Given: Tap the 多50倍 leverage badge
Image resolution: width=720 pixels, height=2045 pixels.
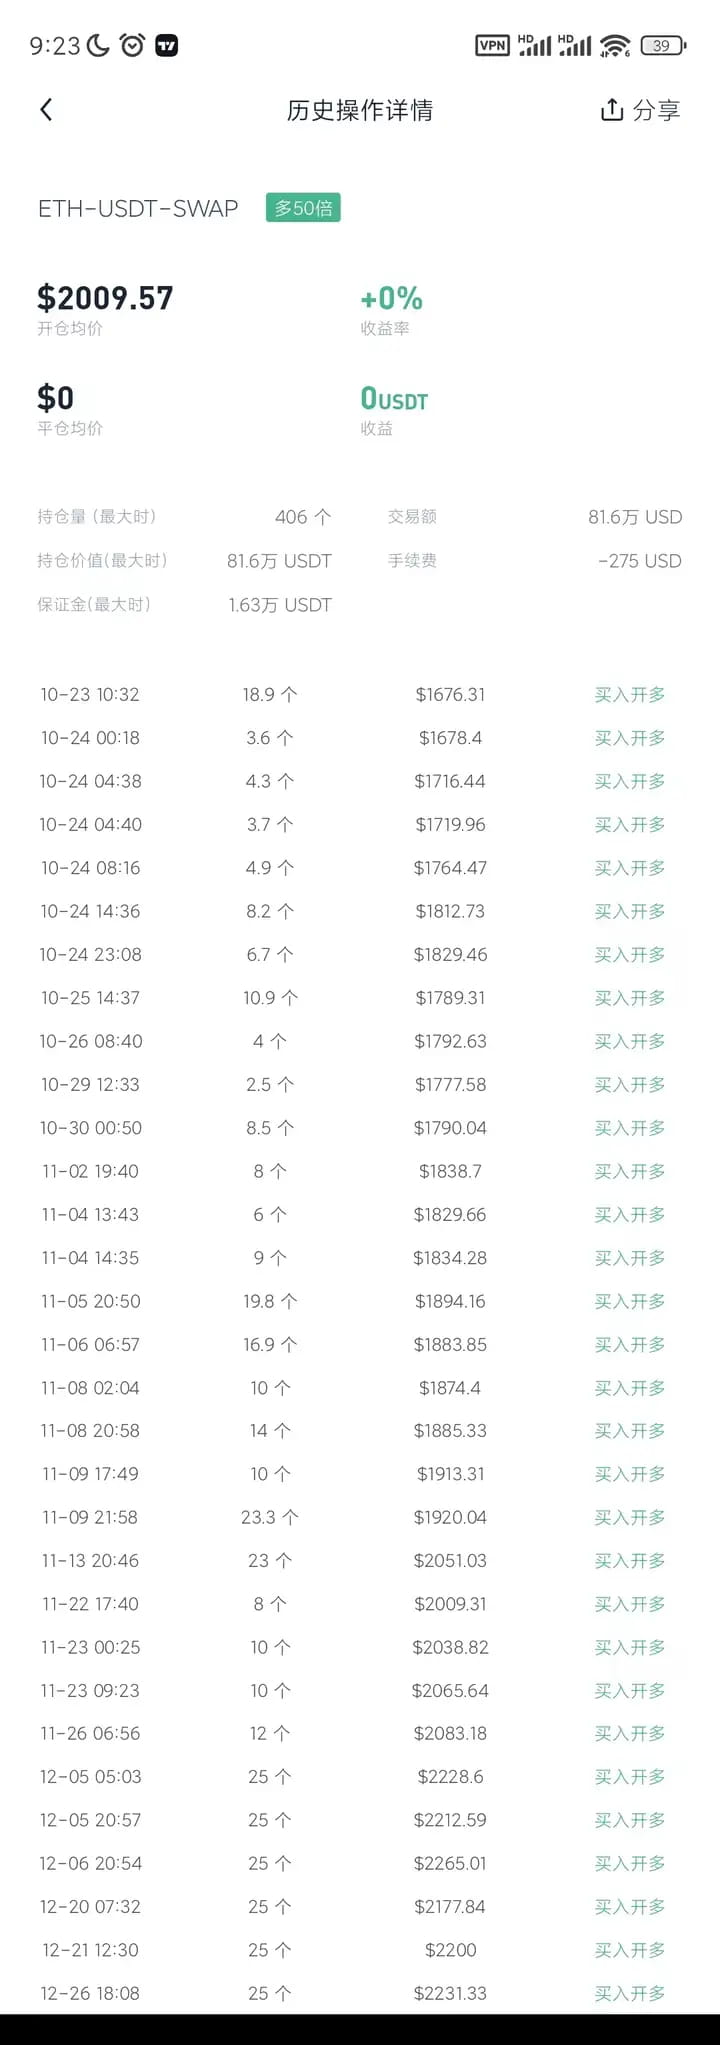Looking at the screenshot, I should coord(303,208).
